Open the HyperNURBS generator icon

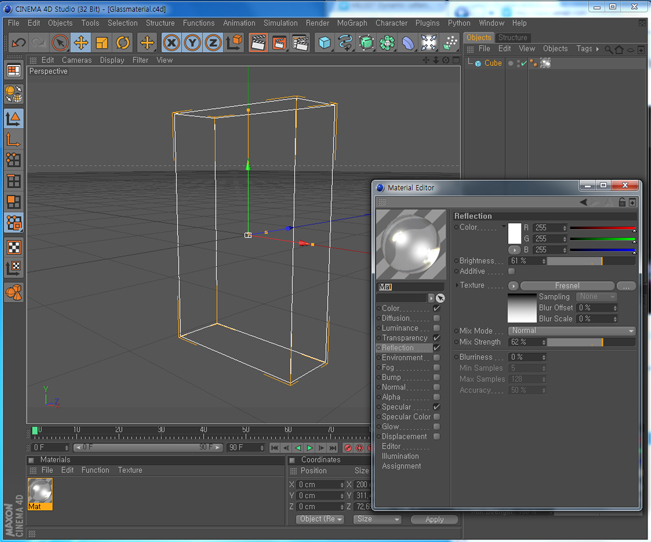[366, 42]
